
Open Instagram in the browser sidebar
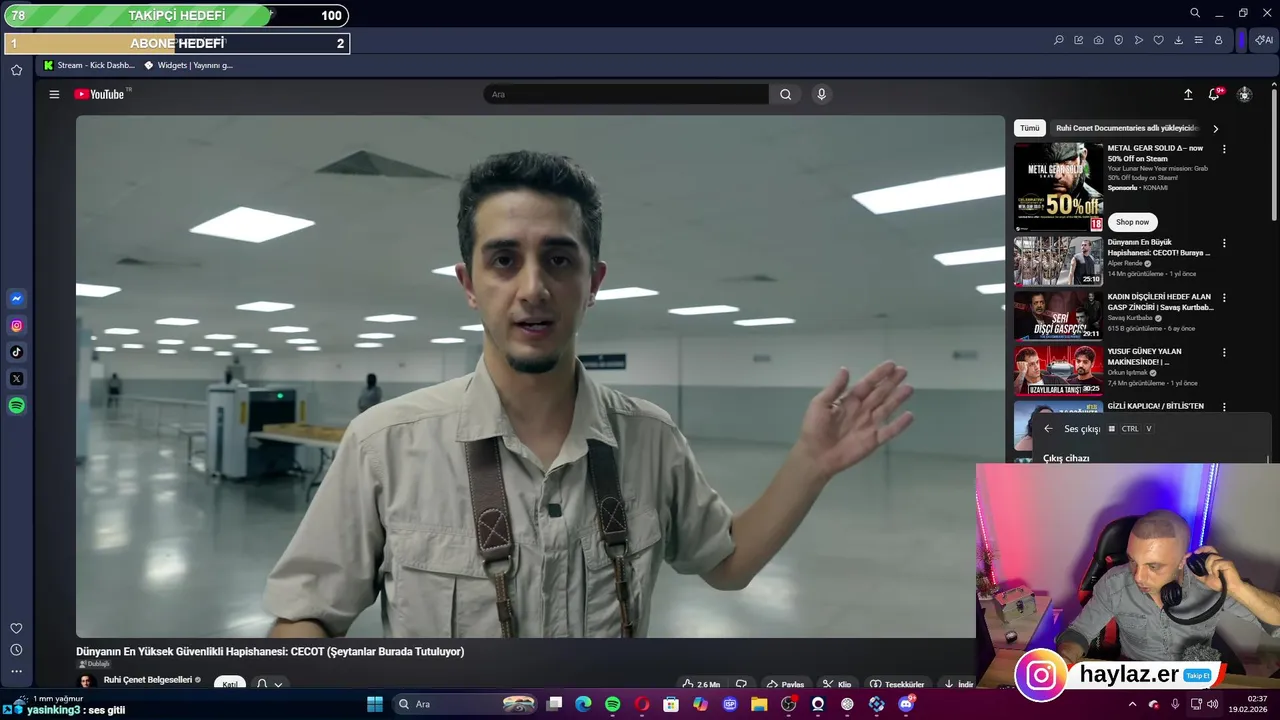[16, 325]
